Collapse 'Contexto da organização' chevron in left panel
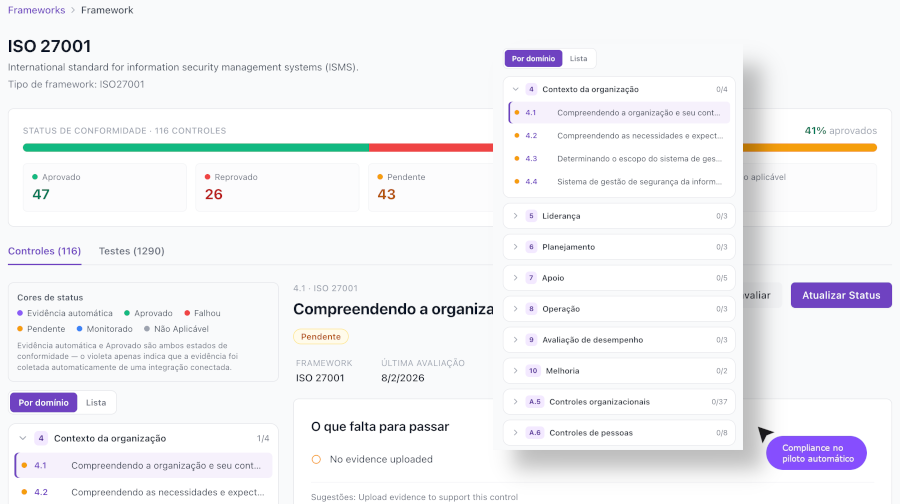Image resolution: width=900 pixels, height=504 pixels. pos(23,438)
